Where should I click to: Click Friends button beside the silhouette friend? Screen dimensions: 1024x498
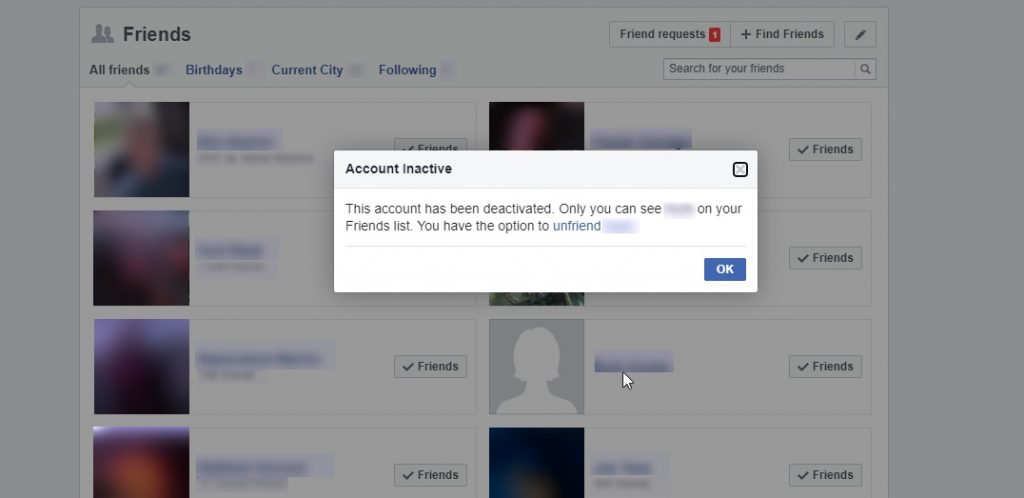(825, 367)
